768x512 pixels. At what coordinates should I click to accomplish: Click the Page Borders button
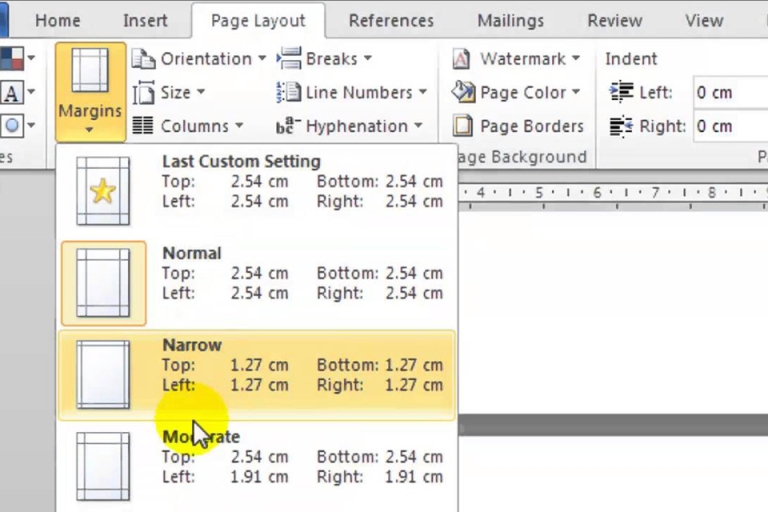click(518, 126)
